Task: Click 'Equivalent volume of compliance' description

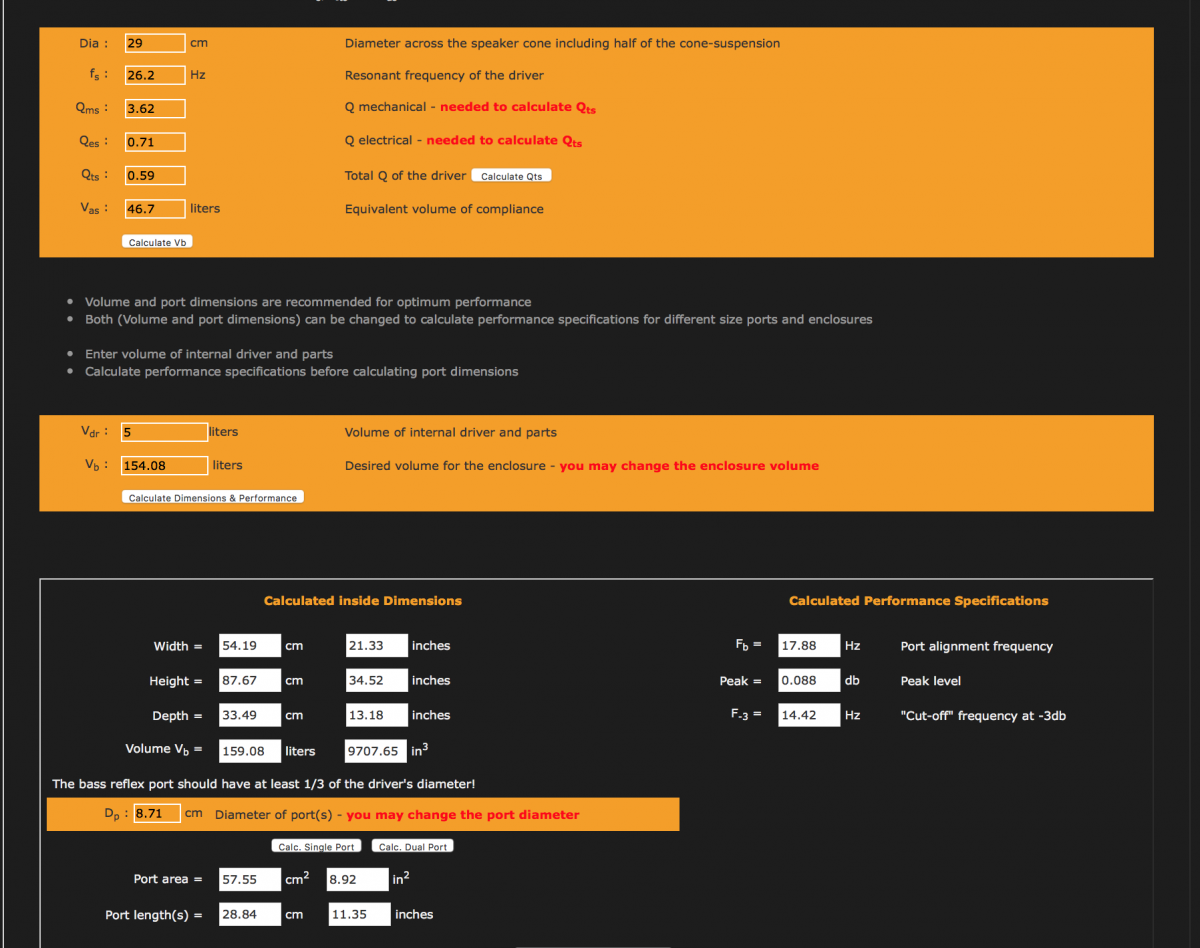Action: click(x=444, y=209)
